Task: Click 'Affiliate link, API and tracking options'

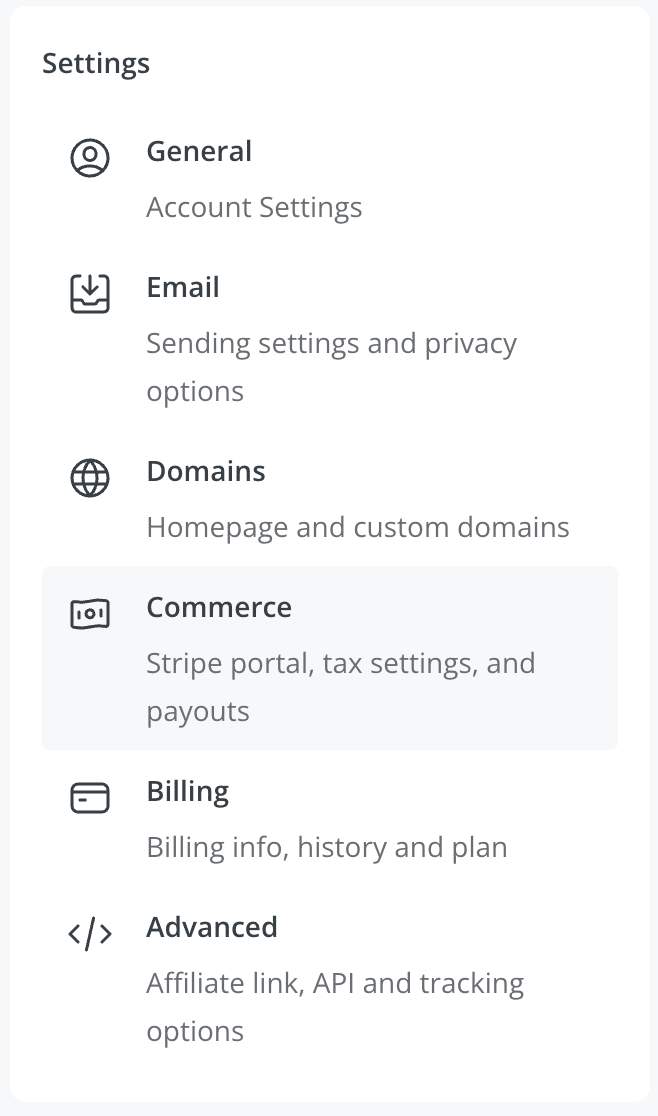Action: (335, 1006)
